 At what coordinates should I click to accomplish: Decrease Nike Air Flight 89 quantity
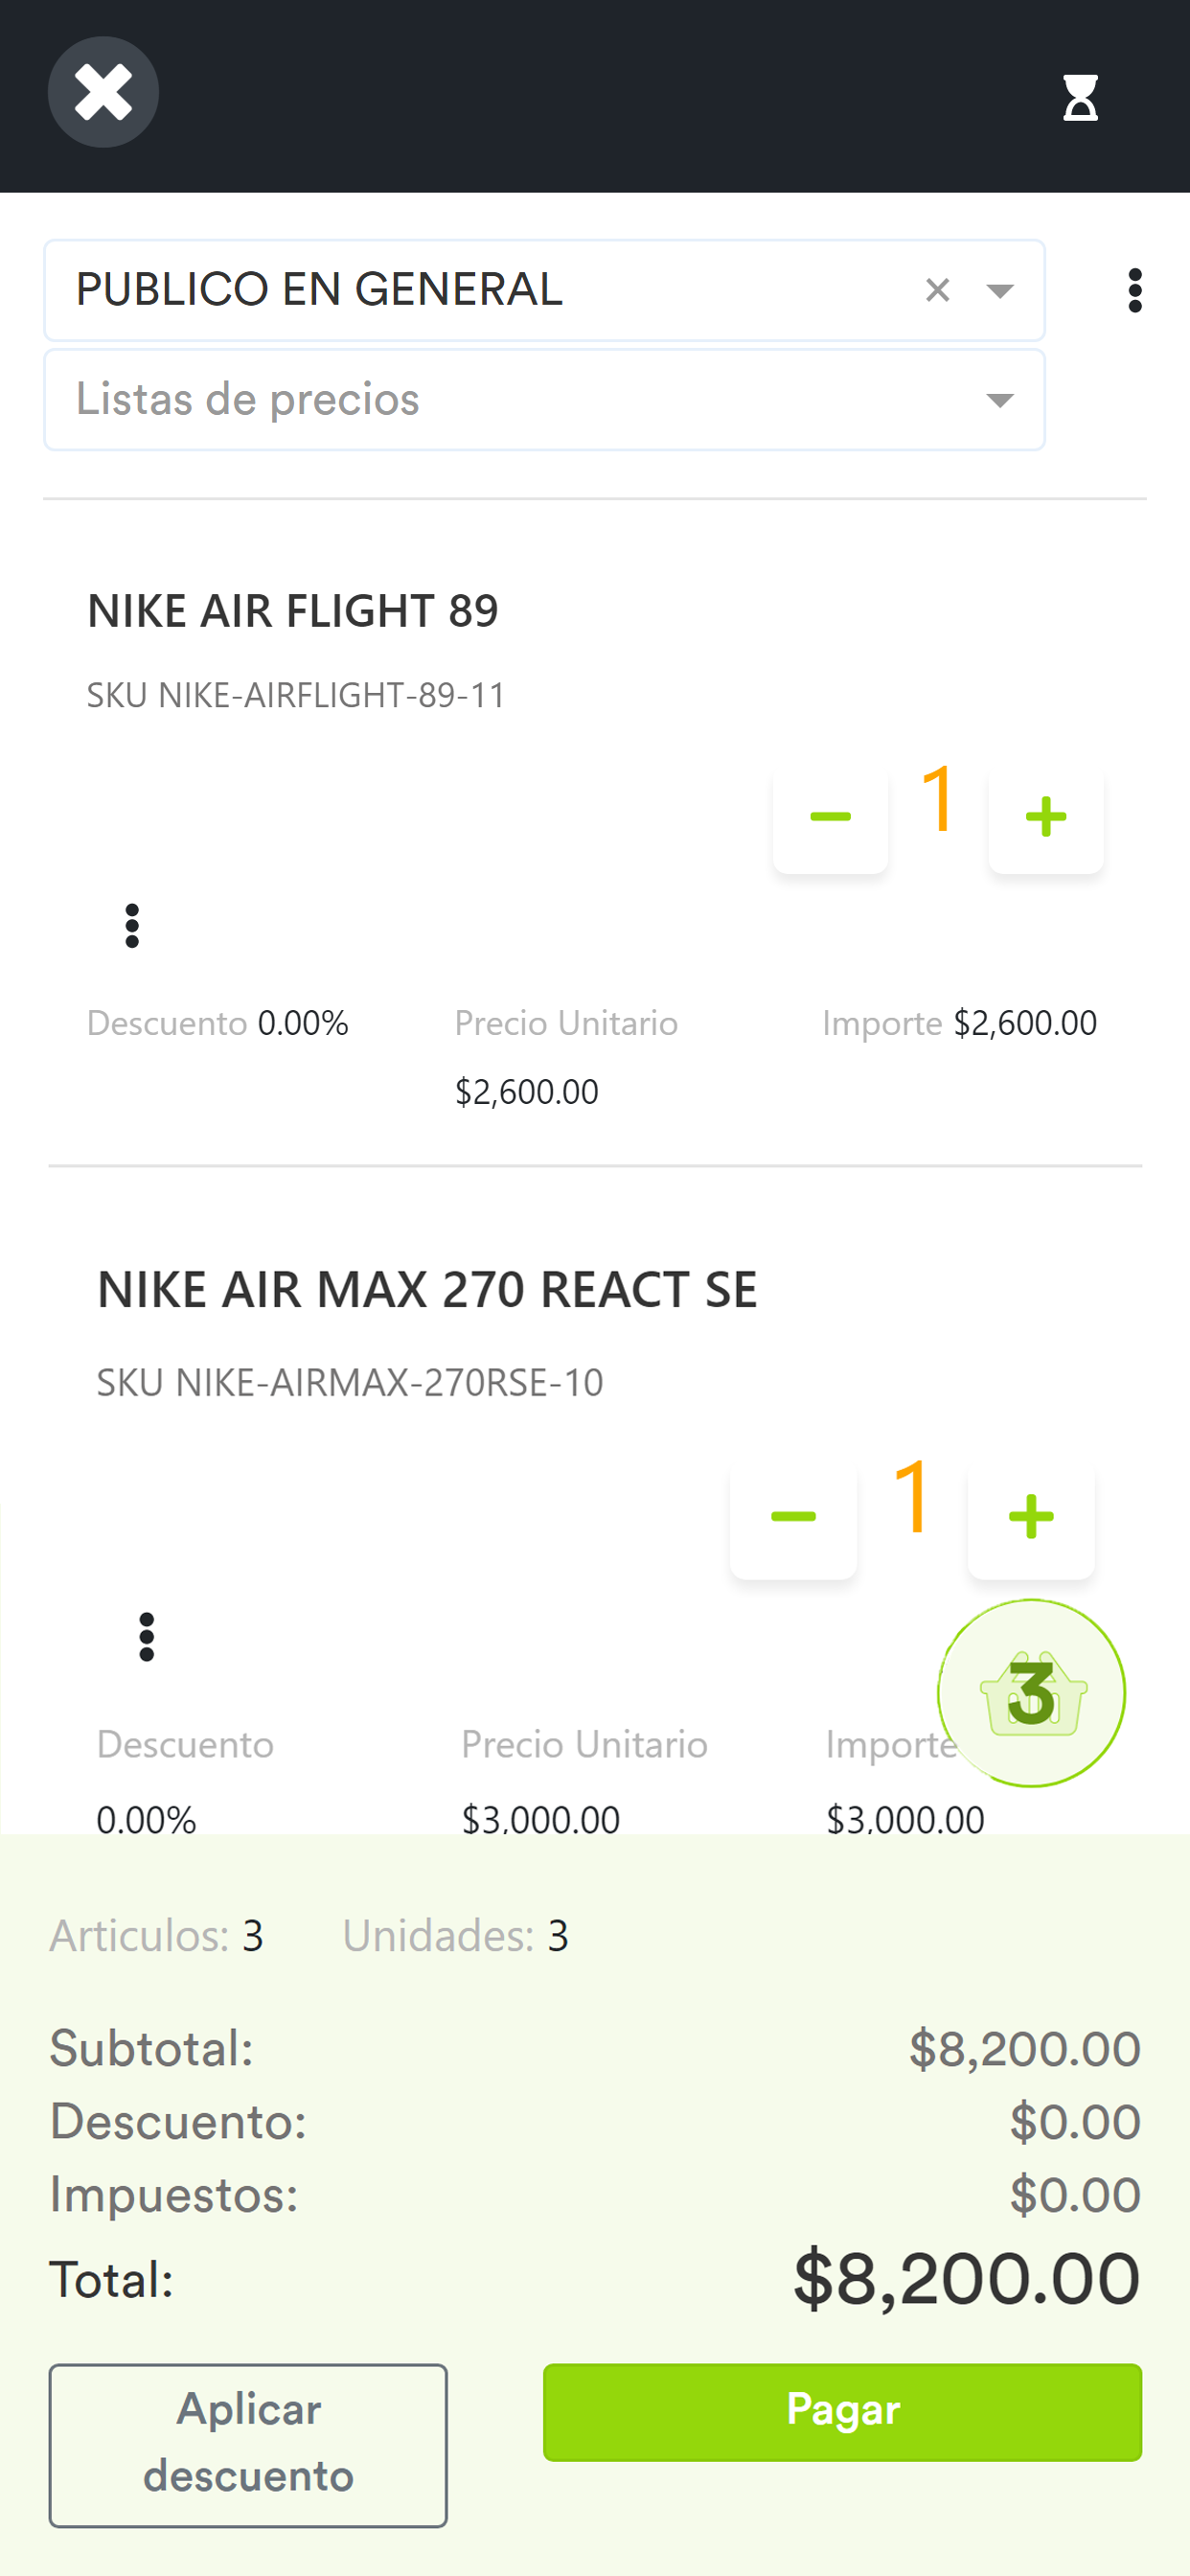(830, 817)
